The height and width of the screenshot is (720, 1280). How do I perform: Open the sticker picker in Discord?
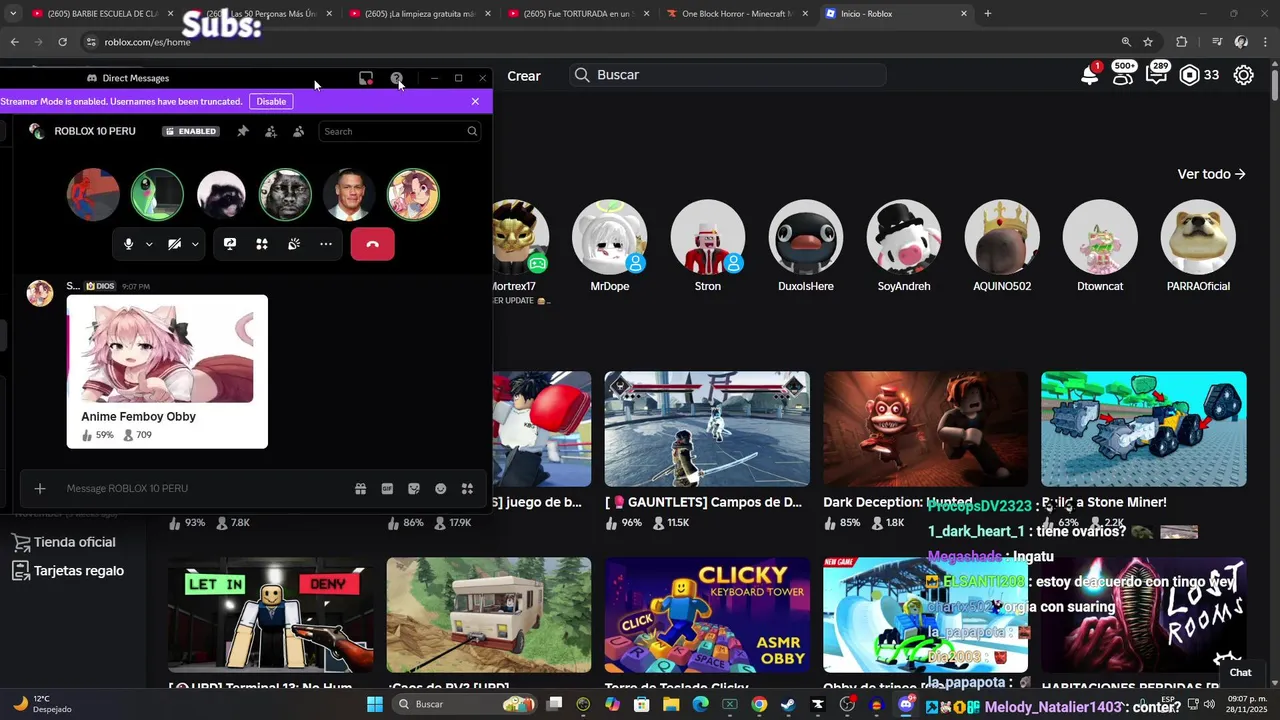[414, 489]
